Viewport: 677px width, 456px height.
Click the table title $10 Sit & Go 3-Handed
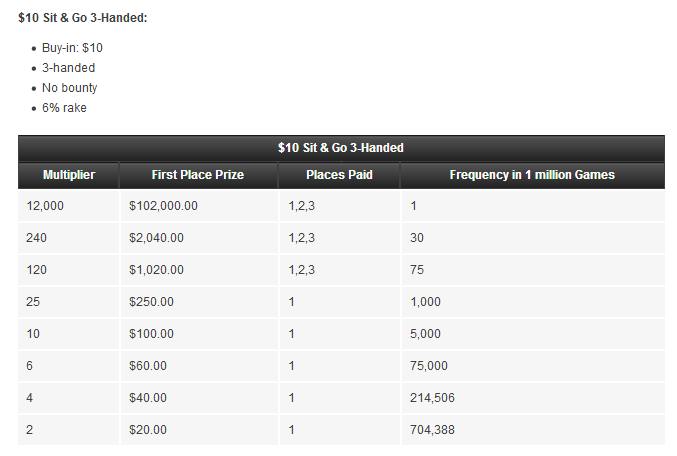pyautogui.click(x=341, y=148)
